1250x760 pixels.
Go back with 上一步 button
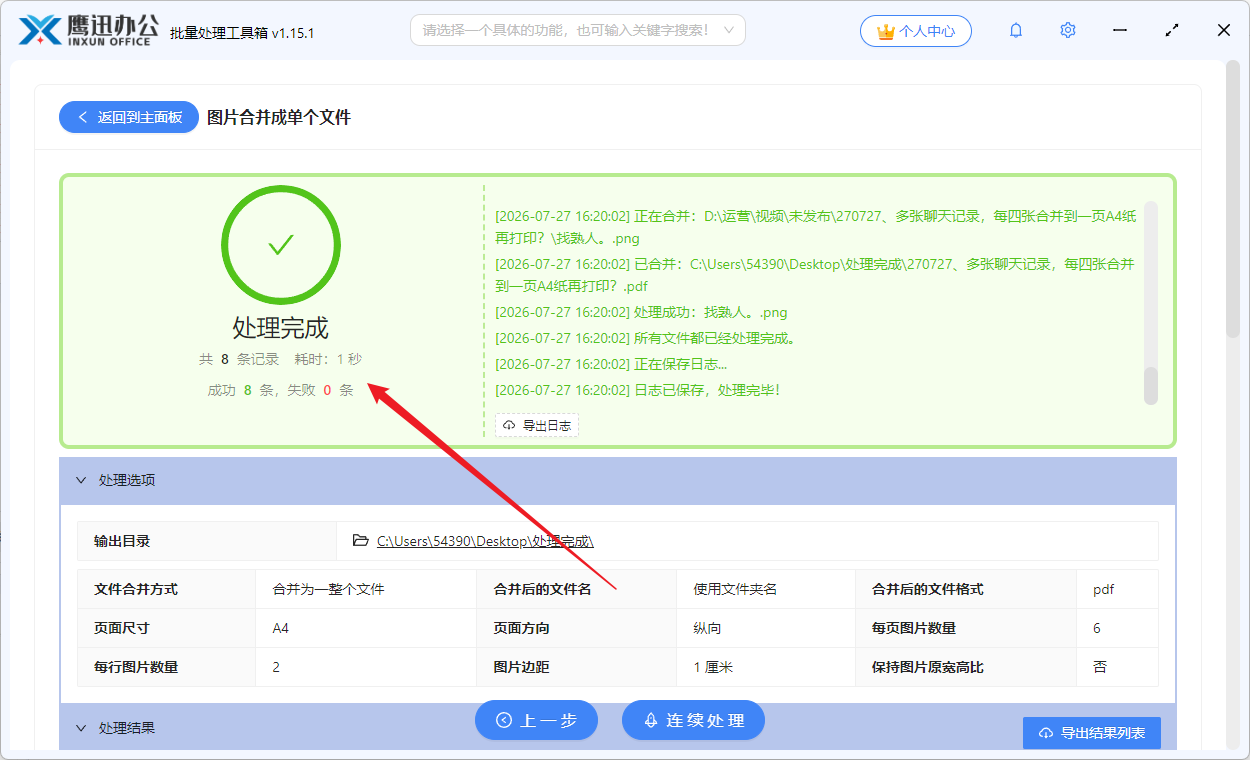537,720
